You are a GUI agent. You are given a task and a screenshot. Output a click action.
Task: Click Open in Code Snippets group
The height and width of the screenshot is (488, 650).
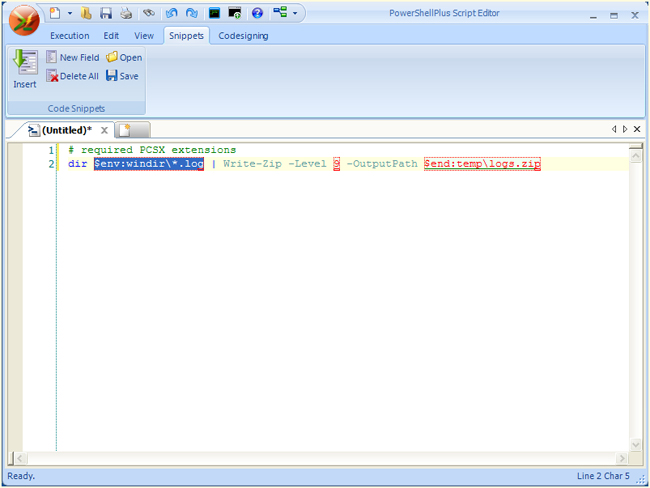tap(124, 57)
